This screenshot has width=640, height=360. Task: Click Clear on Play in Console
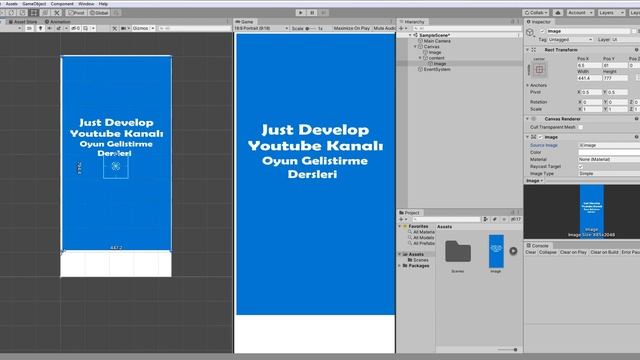573,252
